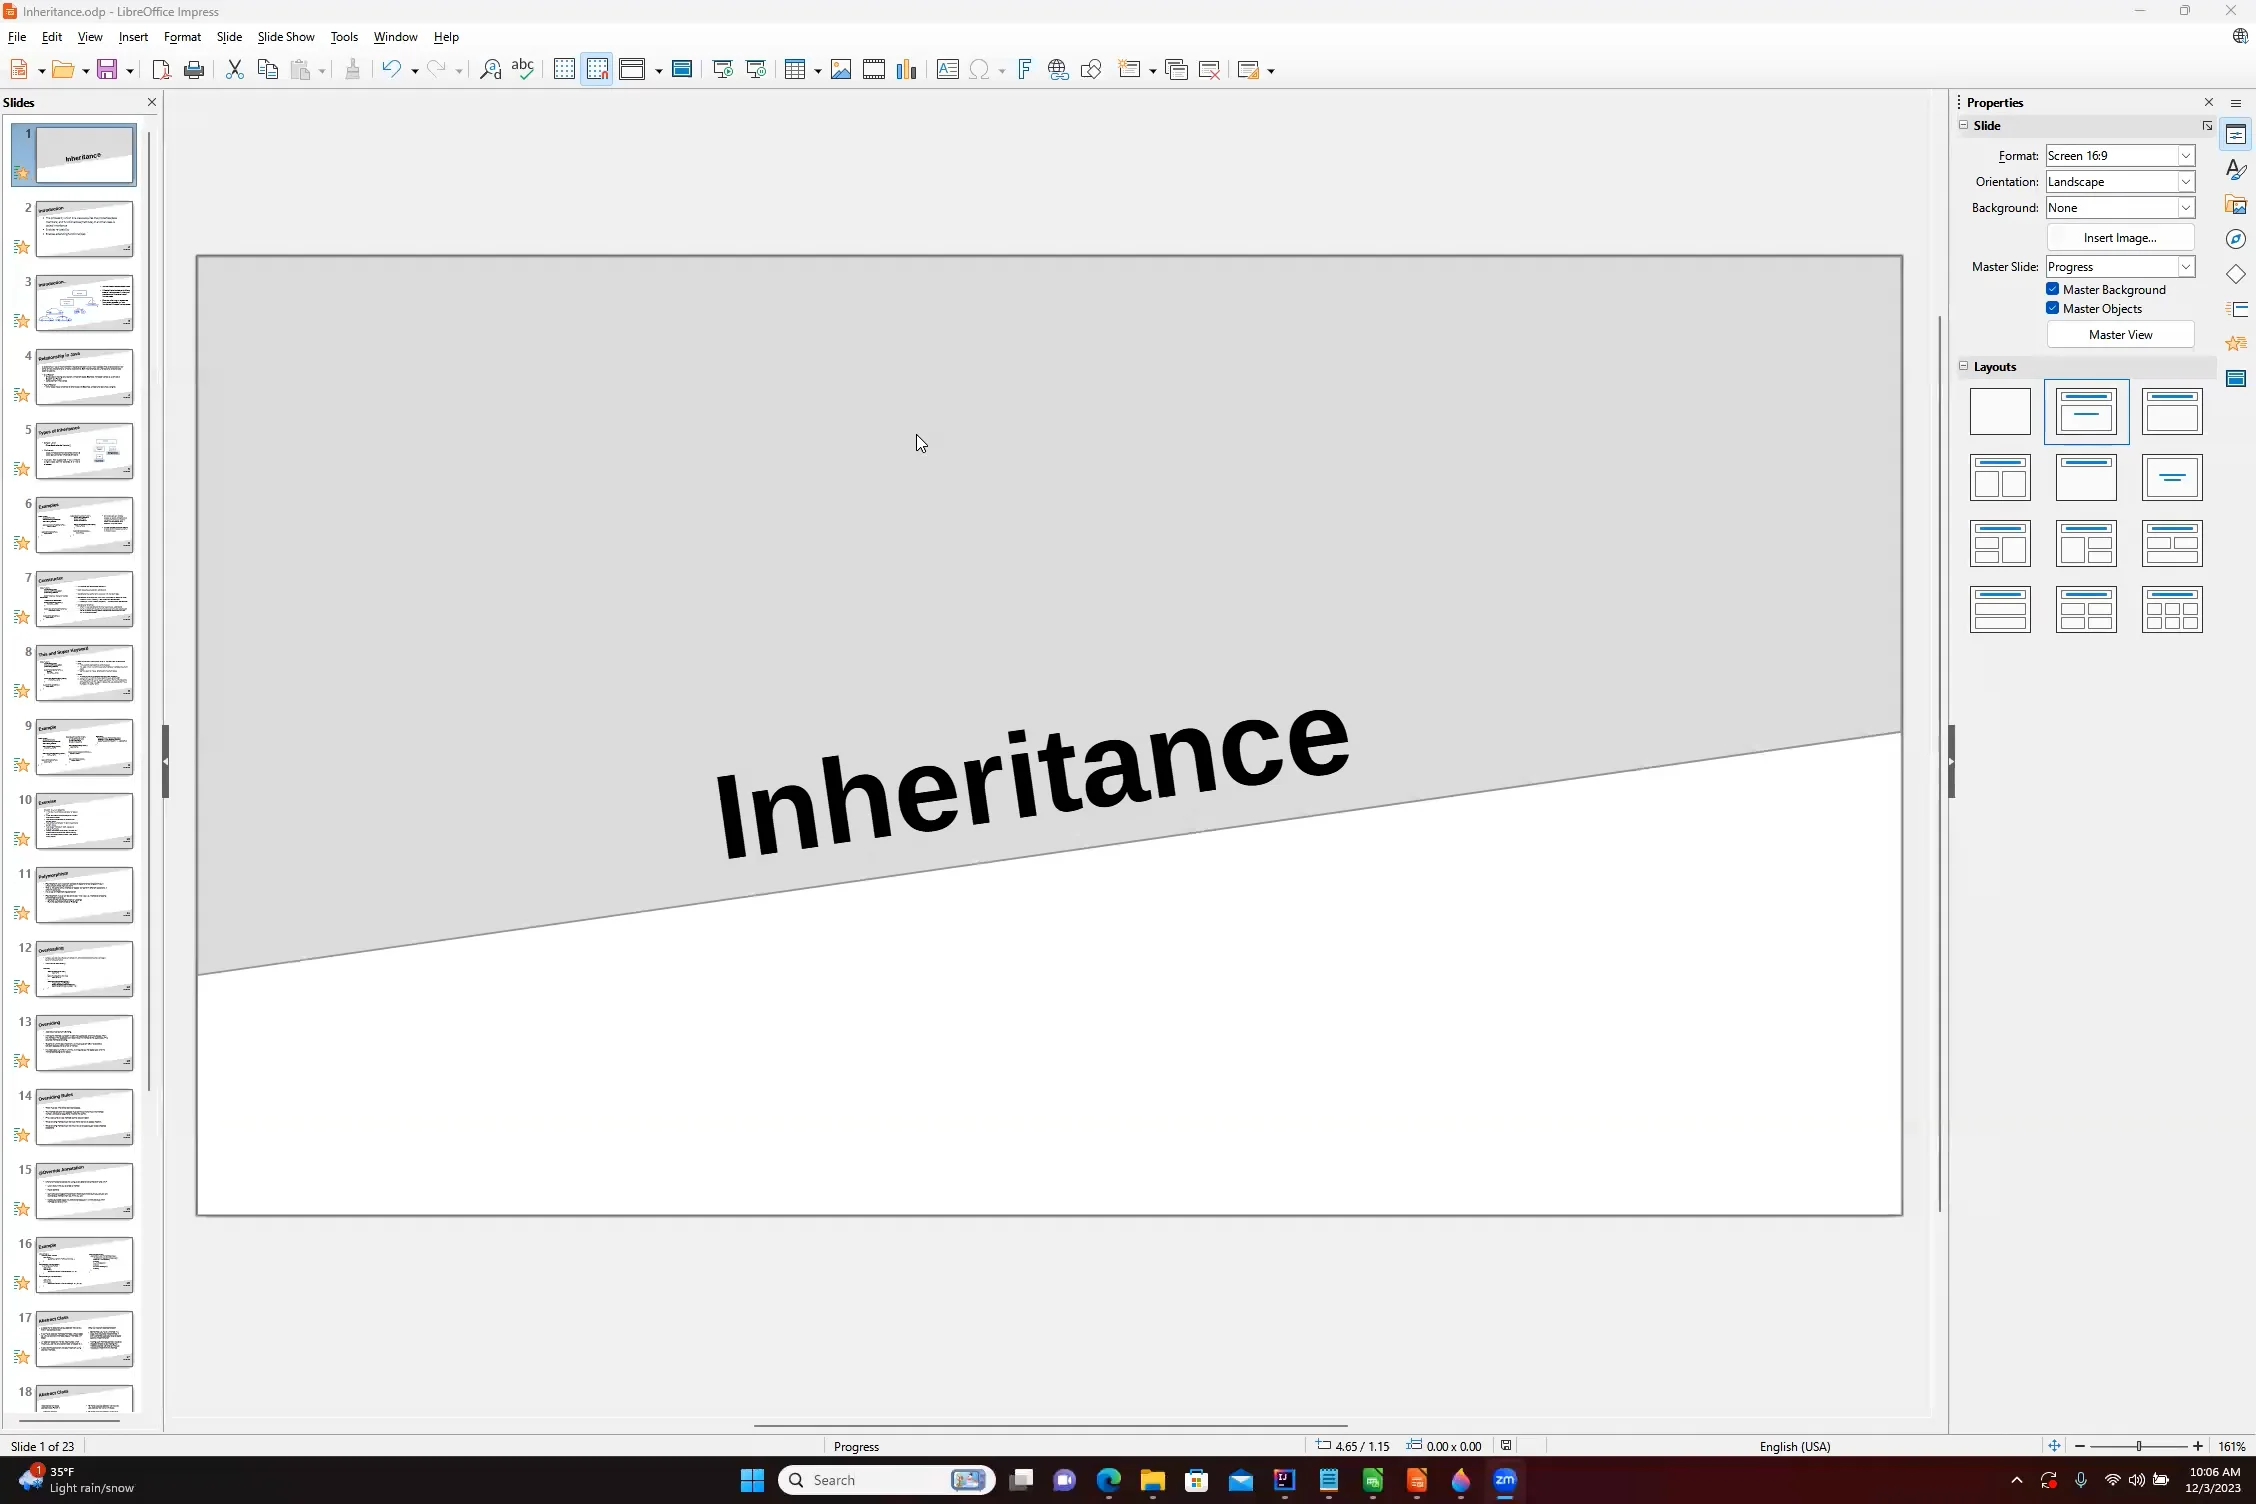Open the Slide Show menu
The height and width of the screenshot is (1504, 2256).
[x=286, y=37]
